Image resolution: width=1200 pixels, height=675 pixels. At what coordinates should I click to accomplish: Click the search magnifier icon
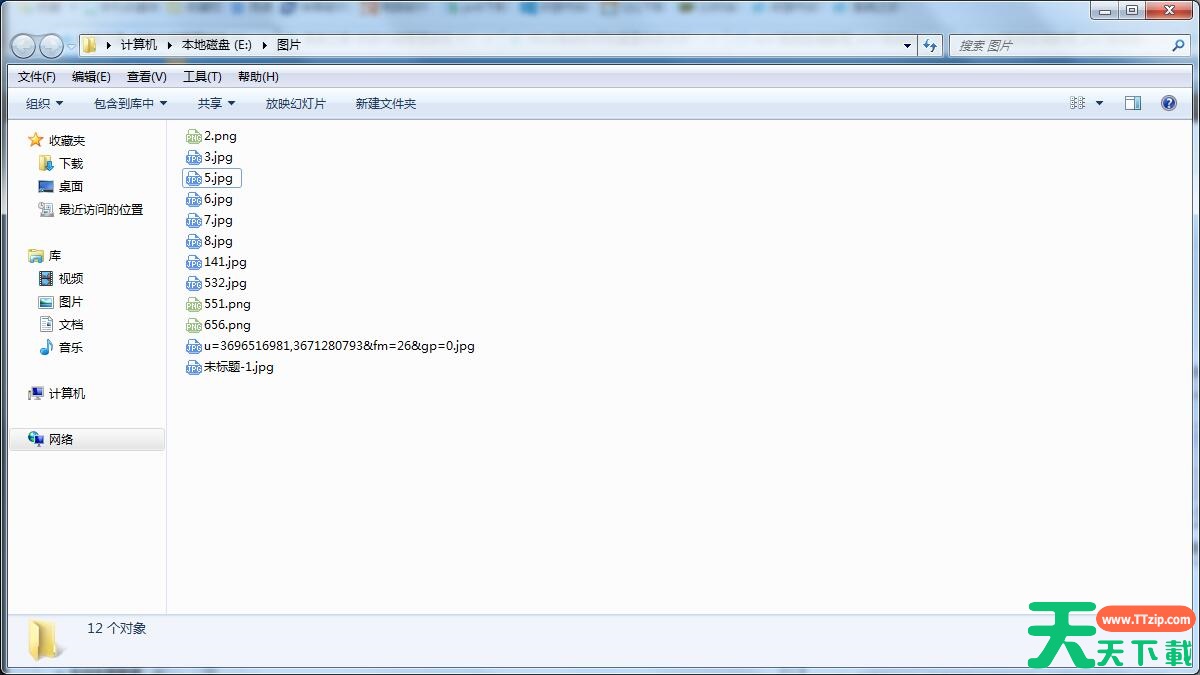pos(1178,45)
